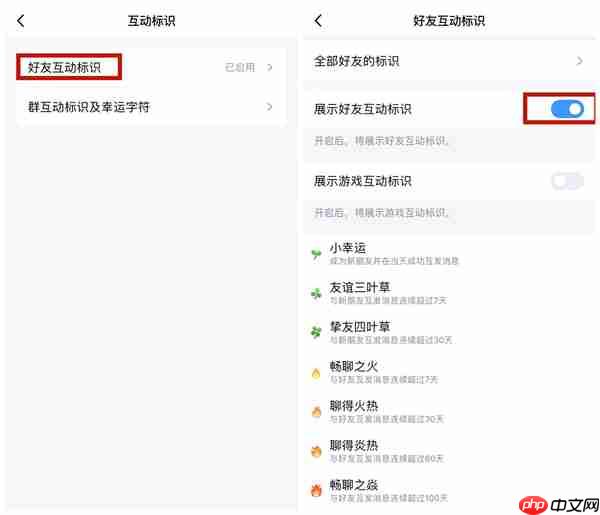Open the 好友互动标识 menu entry

(x=151, y=67)
